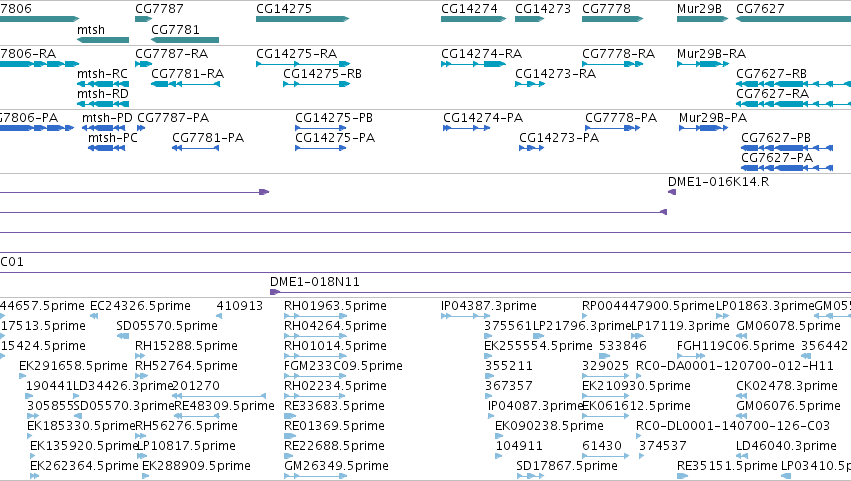This screenshot has height=481, width=851.
Task: Click EST label LD46040.3prime
Action: pos(786,446)
